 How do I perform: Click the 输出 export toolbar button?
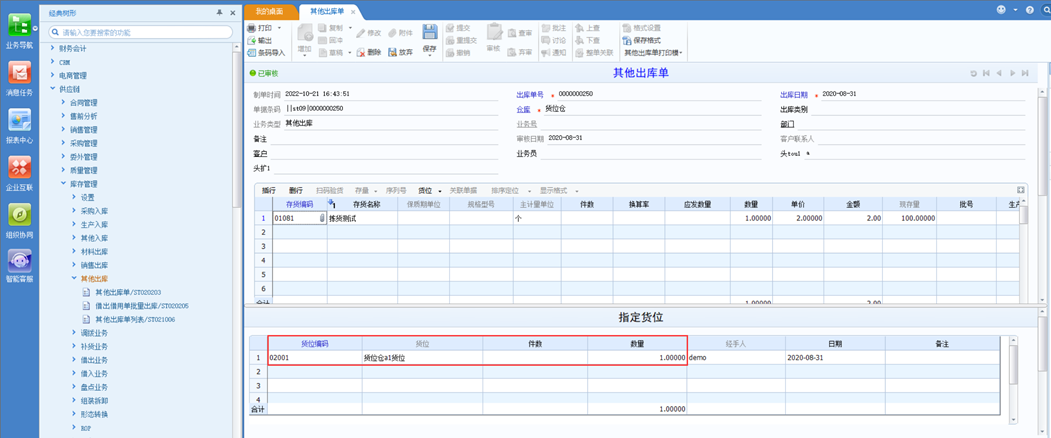[x=259, y=40]
